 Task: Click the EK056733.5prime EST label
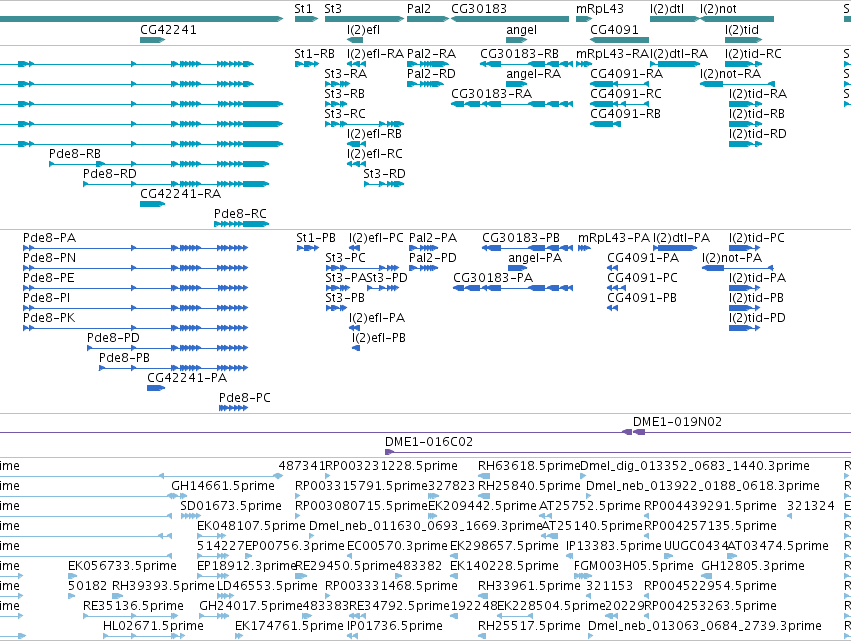pyautogui.click(x=122, y=567)
